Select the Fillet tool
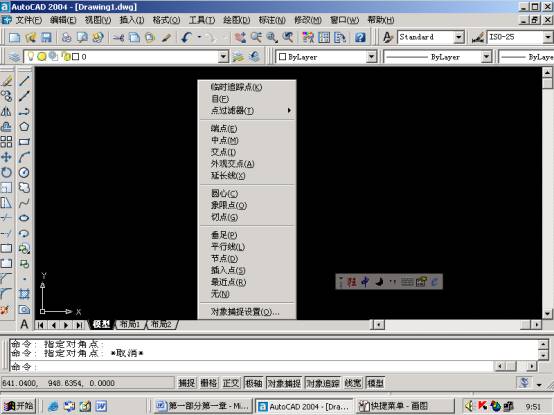 click(6, 294)
